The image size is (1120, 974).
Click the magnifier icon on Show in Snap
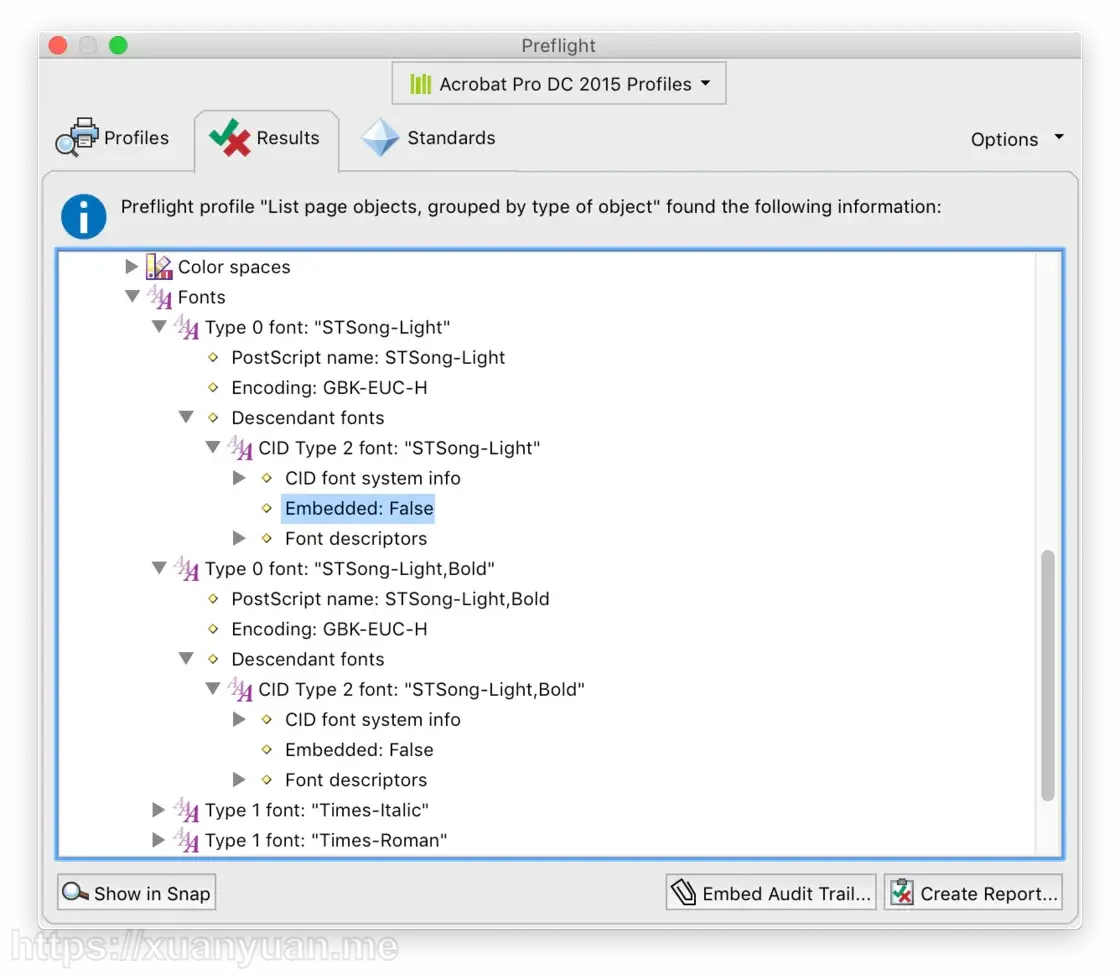point(75,892)
